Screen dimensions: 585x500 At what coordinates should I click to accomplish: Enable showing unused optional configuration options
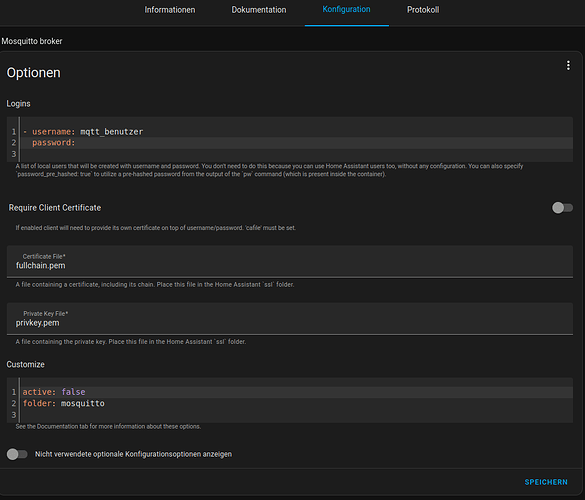click(17, 454)
